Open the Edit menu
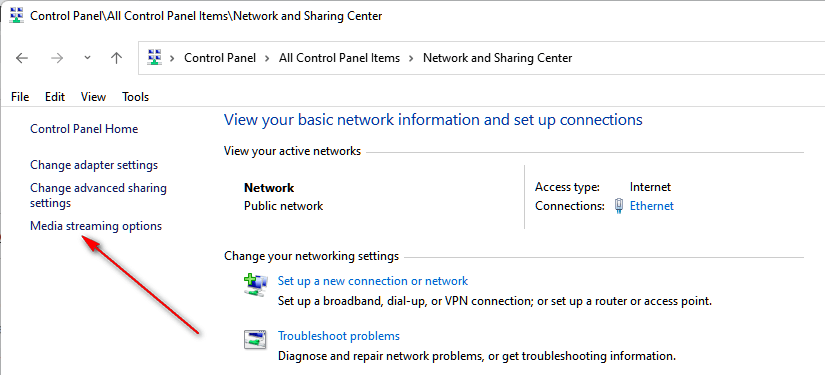Image resolution: width=825 pixels, height=375 pixels. tap(55, 97)
